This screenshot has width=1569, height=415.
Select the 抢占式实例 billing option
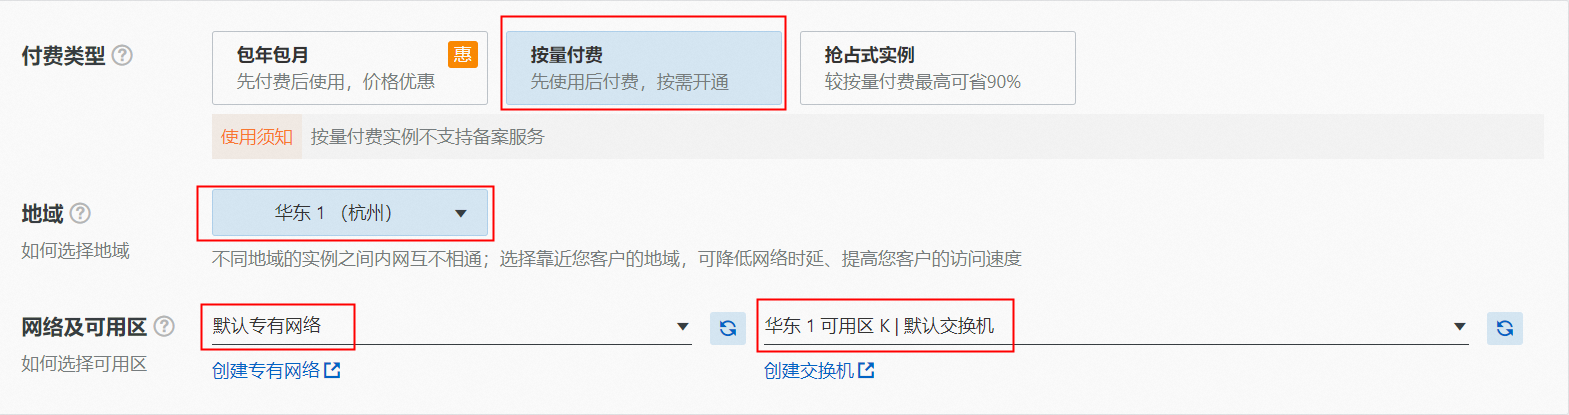tap(938, 68)
